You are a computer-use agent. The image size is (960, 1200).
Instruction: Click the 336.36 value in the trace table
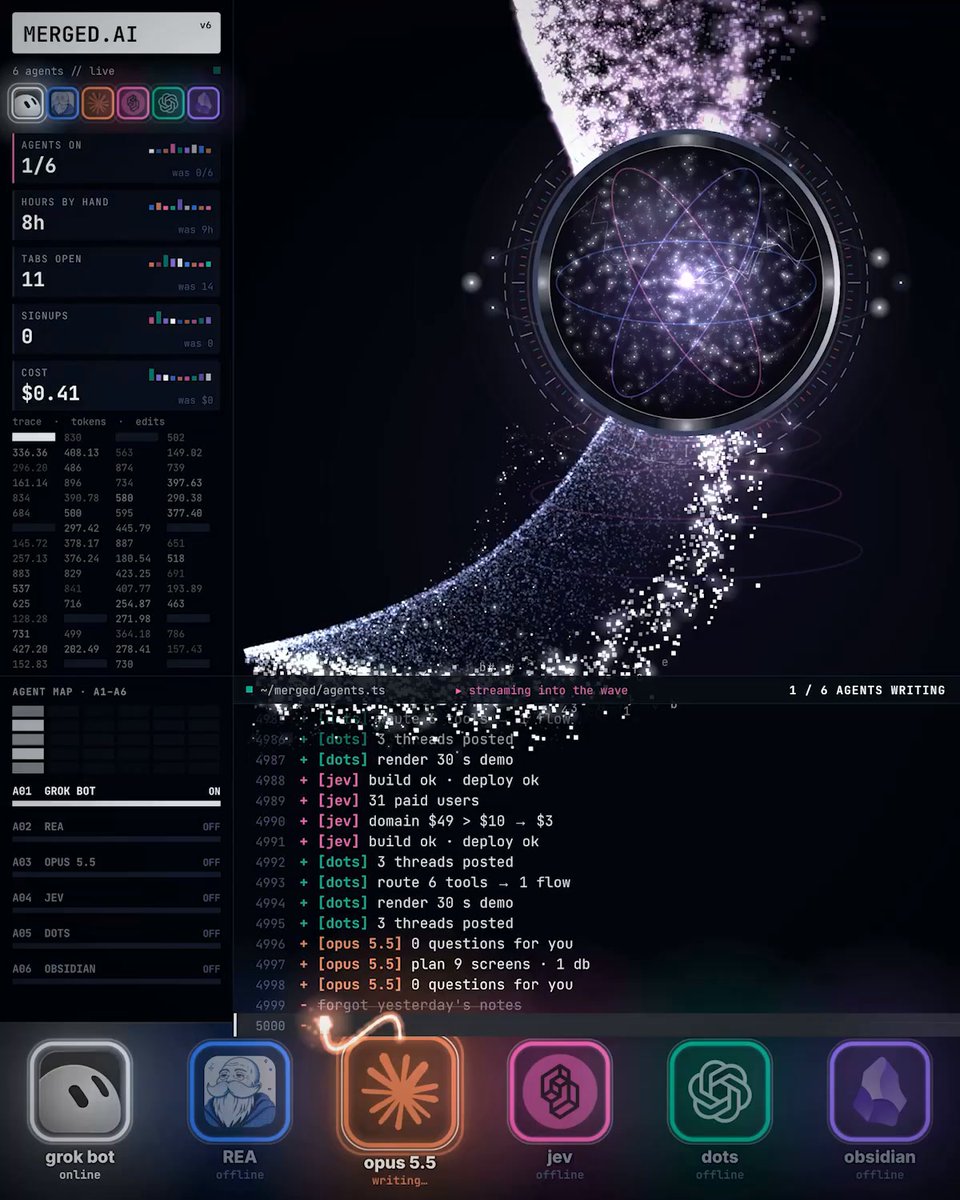[x=30, y=453]
